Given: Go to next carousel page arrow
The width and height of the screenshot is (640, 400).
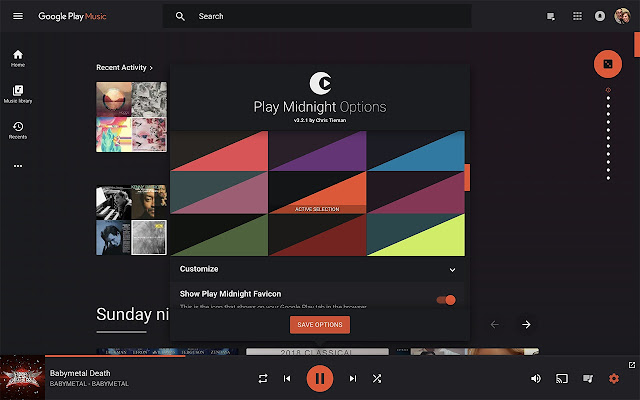Looking at the screenshot, I should (x=526, y=324).
